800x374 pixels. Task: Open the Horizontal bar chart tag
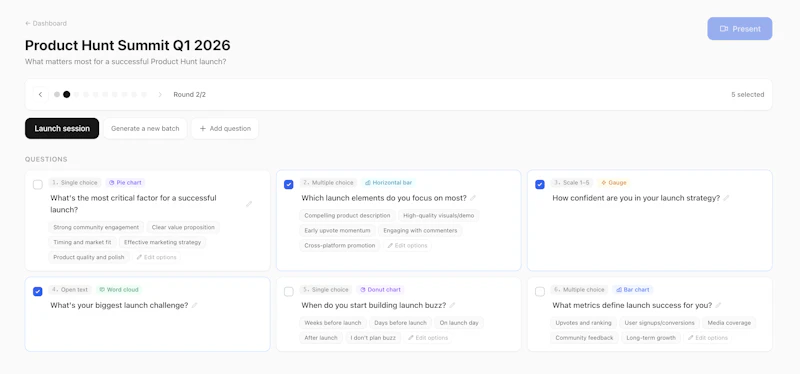click(389, 183)
